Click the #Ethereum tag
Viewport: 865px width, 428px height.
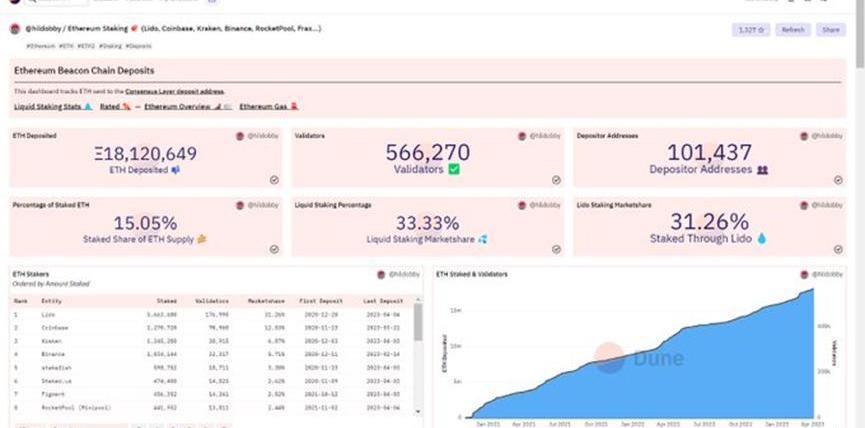41,46
